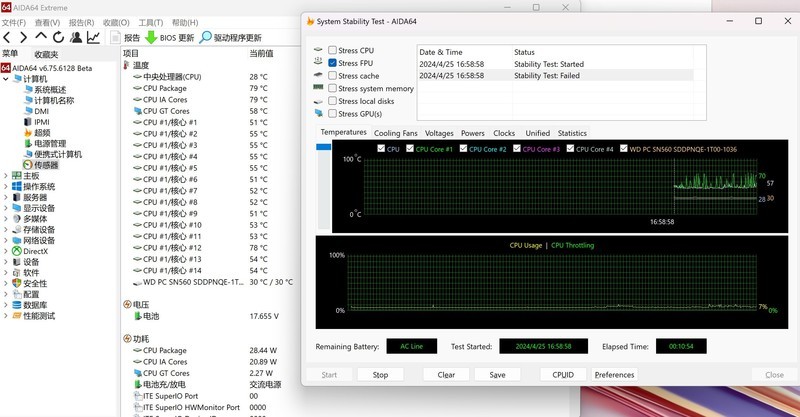Enable Stress local disks checkbox
Screen dimensions: 800x417
[332, 101]
